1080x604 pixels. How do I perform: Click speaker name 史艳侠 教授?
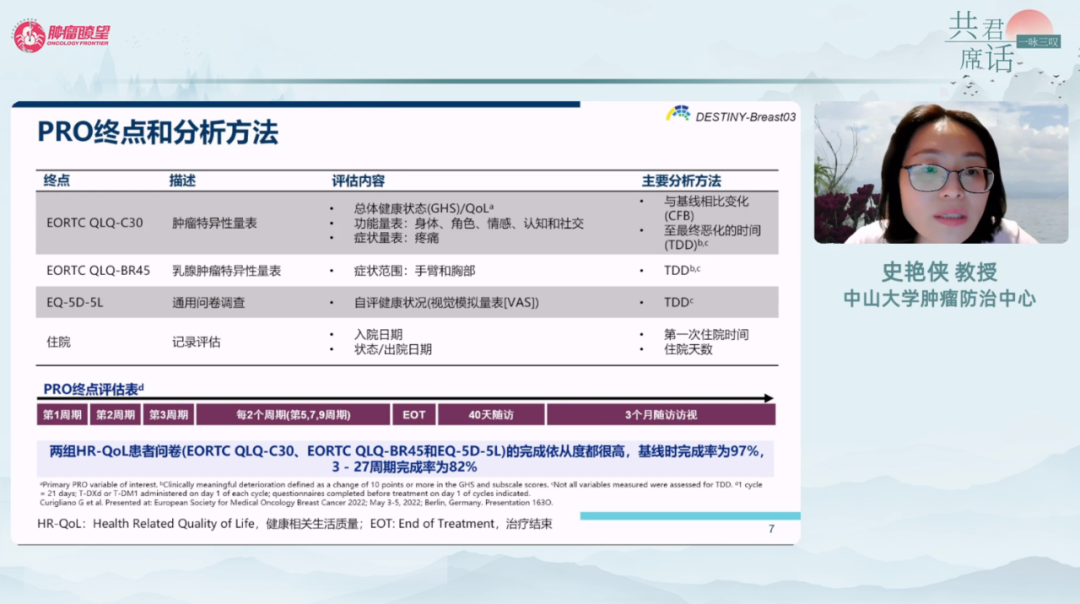(939, 272)
